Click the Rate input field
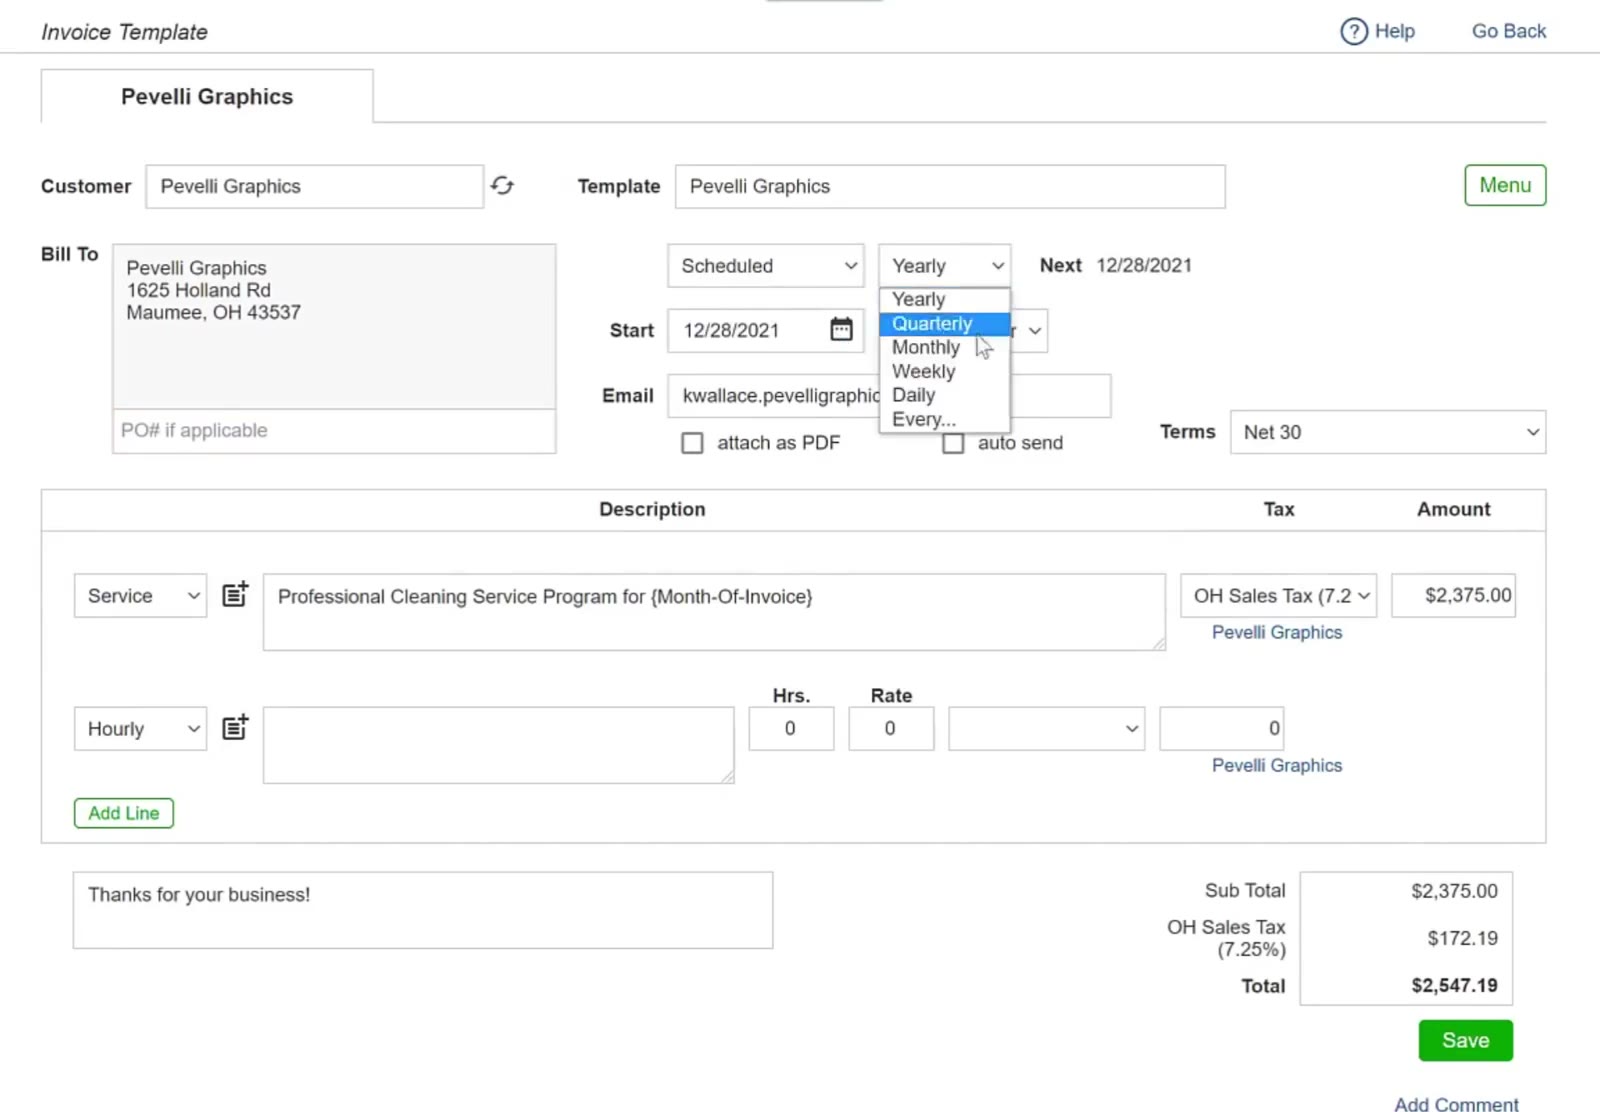The height and width of the screenshot is (1112, 1600). (x=891, y=729)
